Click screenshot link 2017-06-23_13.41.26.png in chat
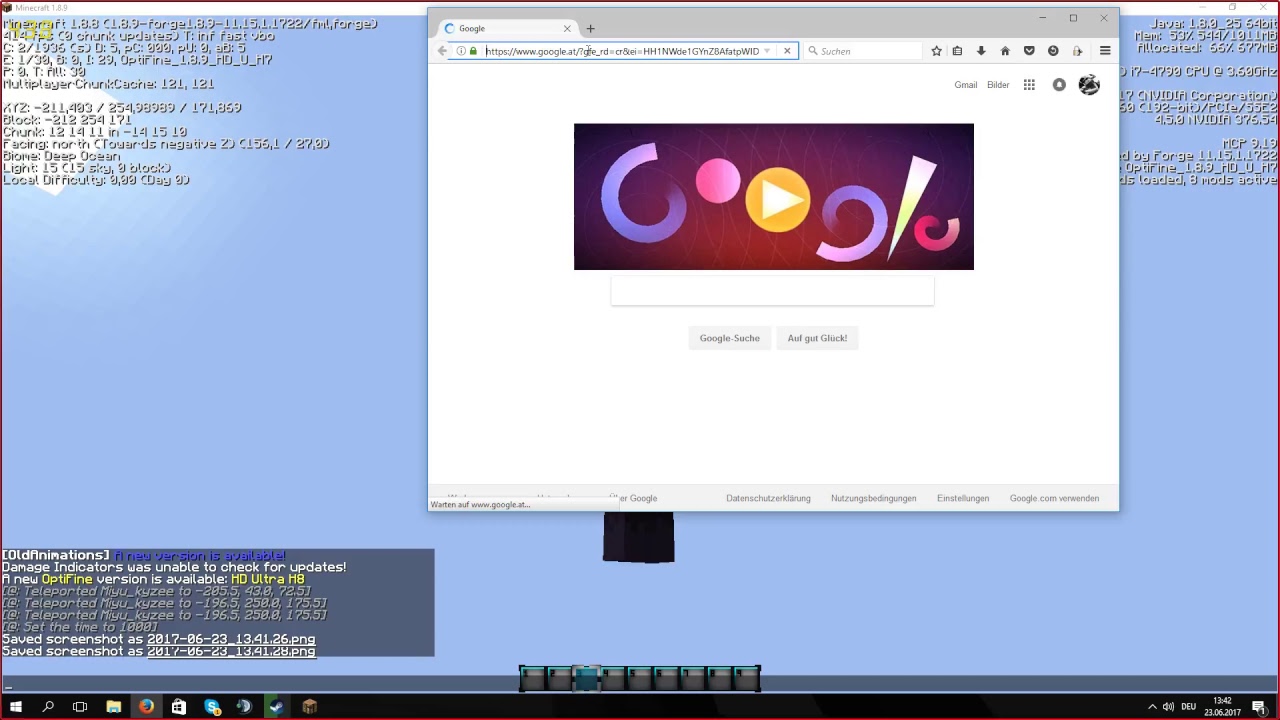 pyautogui.click(x=231, y=639)
